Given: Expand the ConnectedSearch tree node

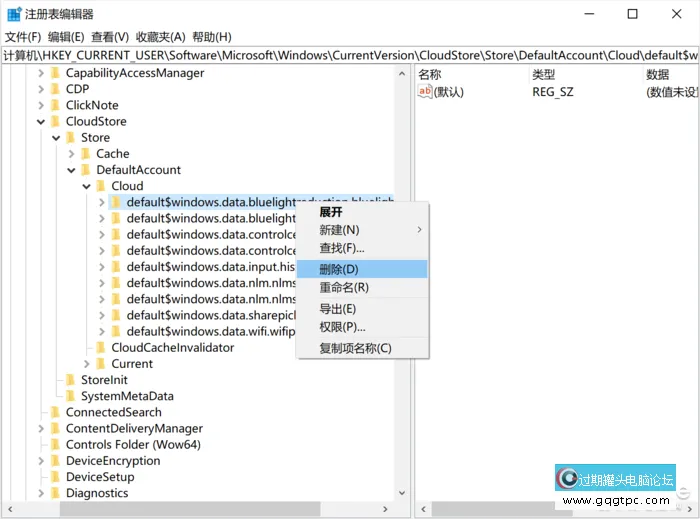Looking at the screenshot, I should coord(41,412).
